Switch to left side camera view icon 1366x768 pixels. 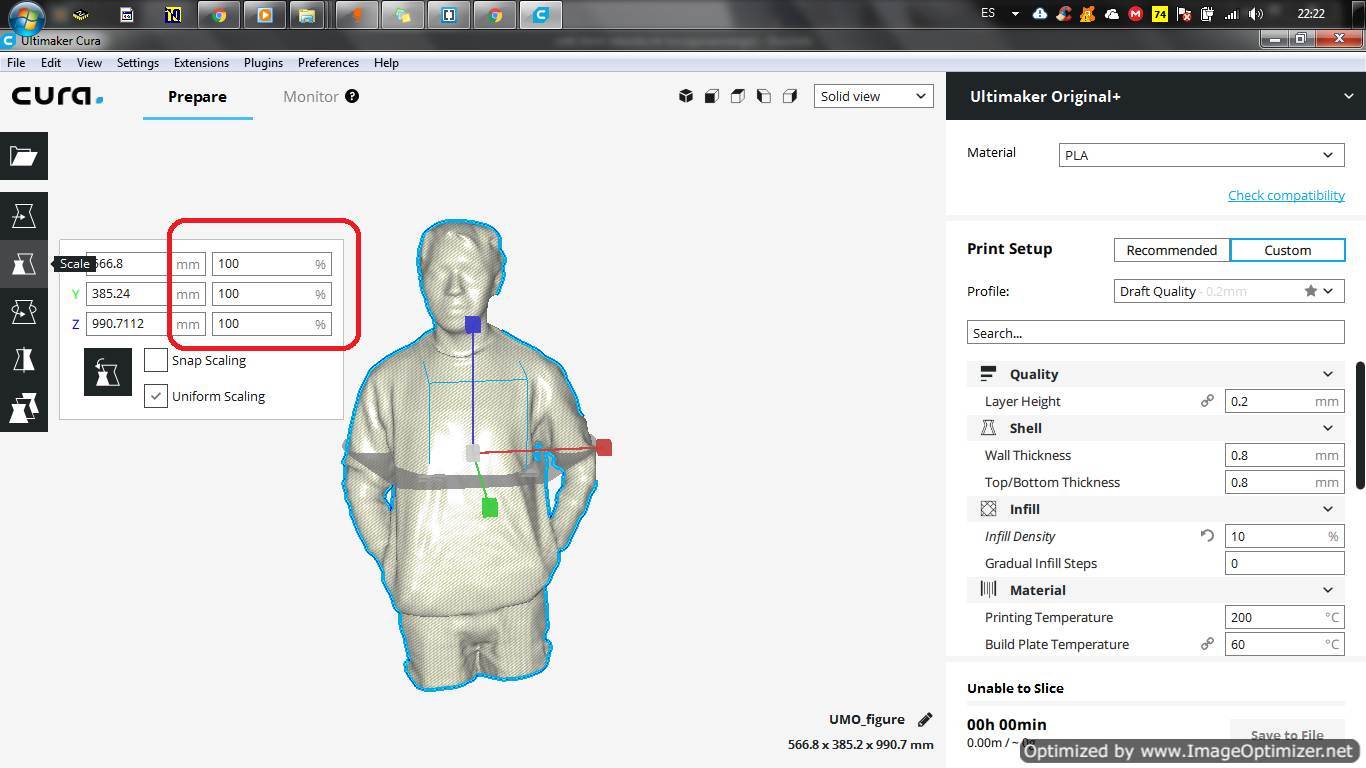764,96
